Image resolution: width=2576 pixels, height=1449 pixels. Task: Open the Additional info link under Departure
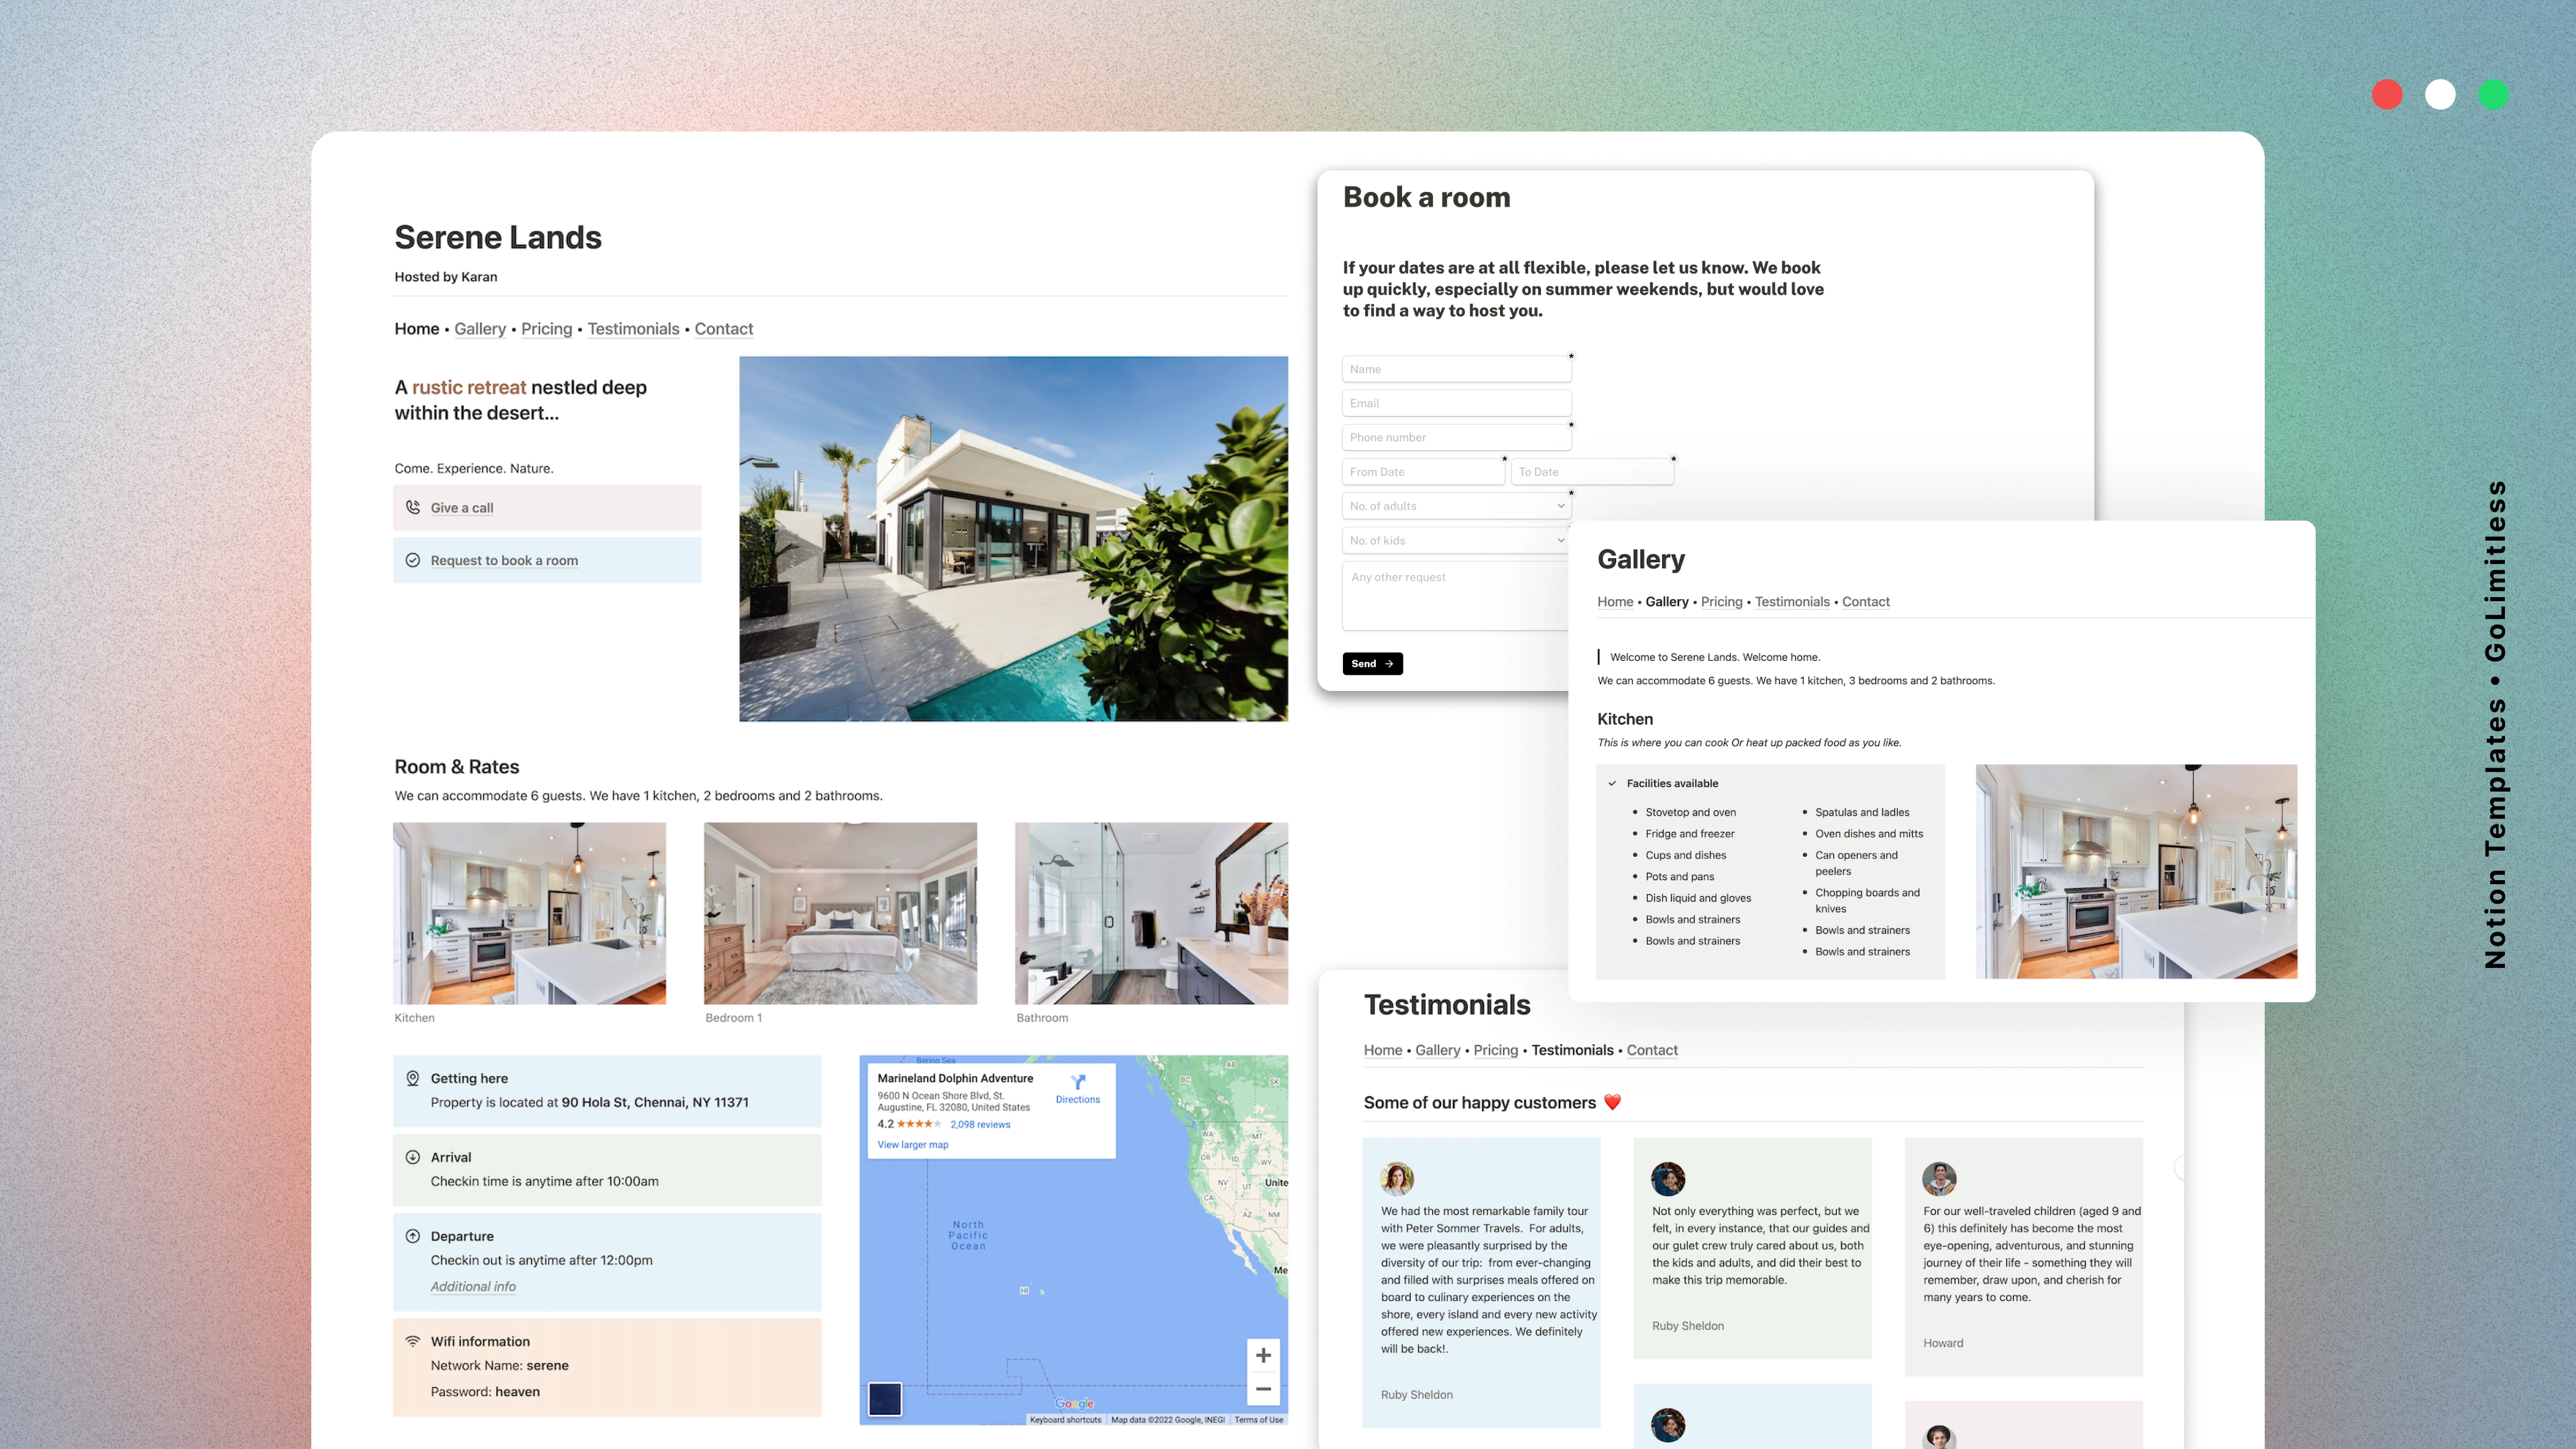(x=473, y=1287)
